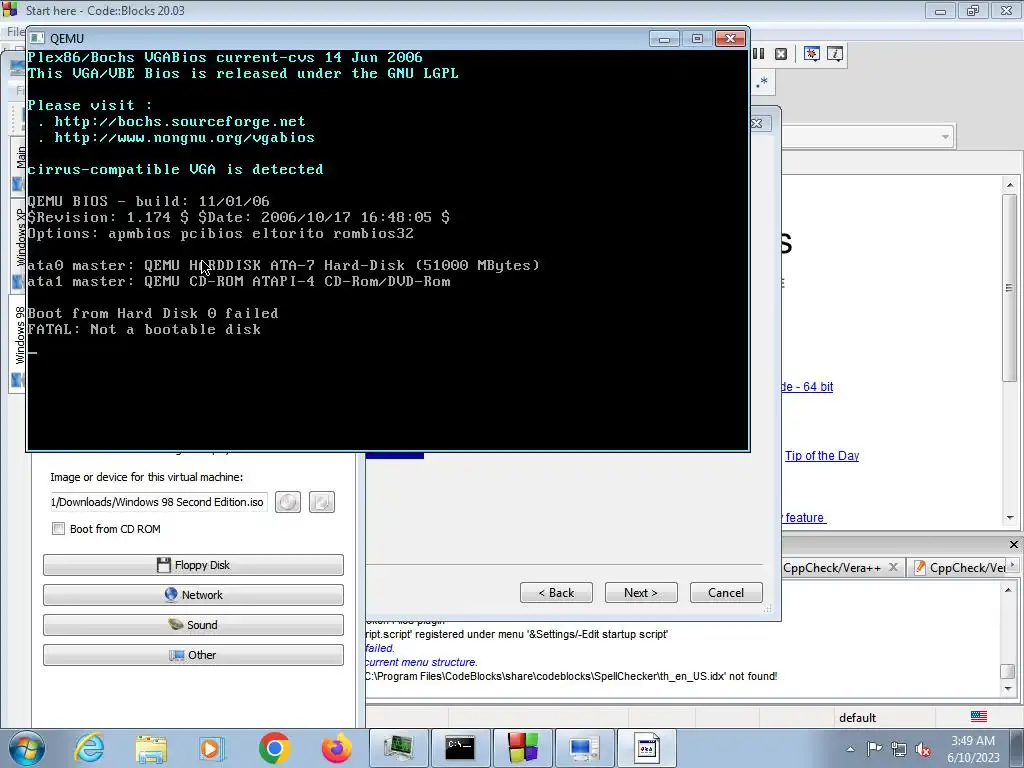This screenshot has height=768, width=1024.
Task: Open Windows Media Player from taskbar
Action: pos(212,748)
